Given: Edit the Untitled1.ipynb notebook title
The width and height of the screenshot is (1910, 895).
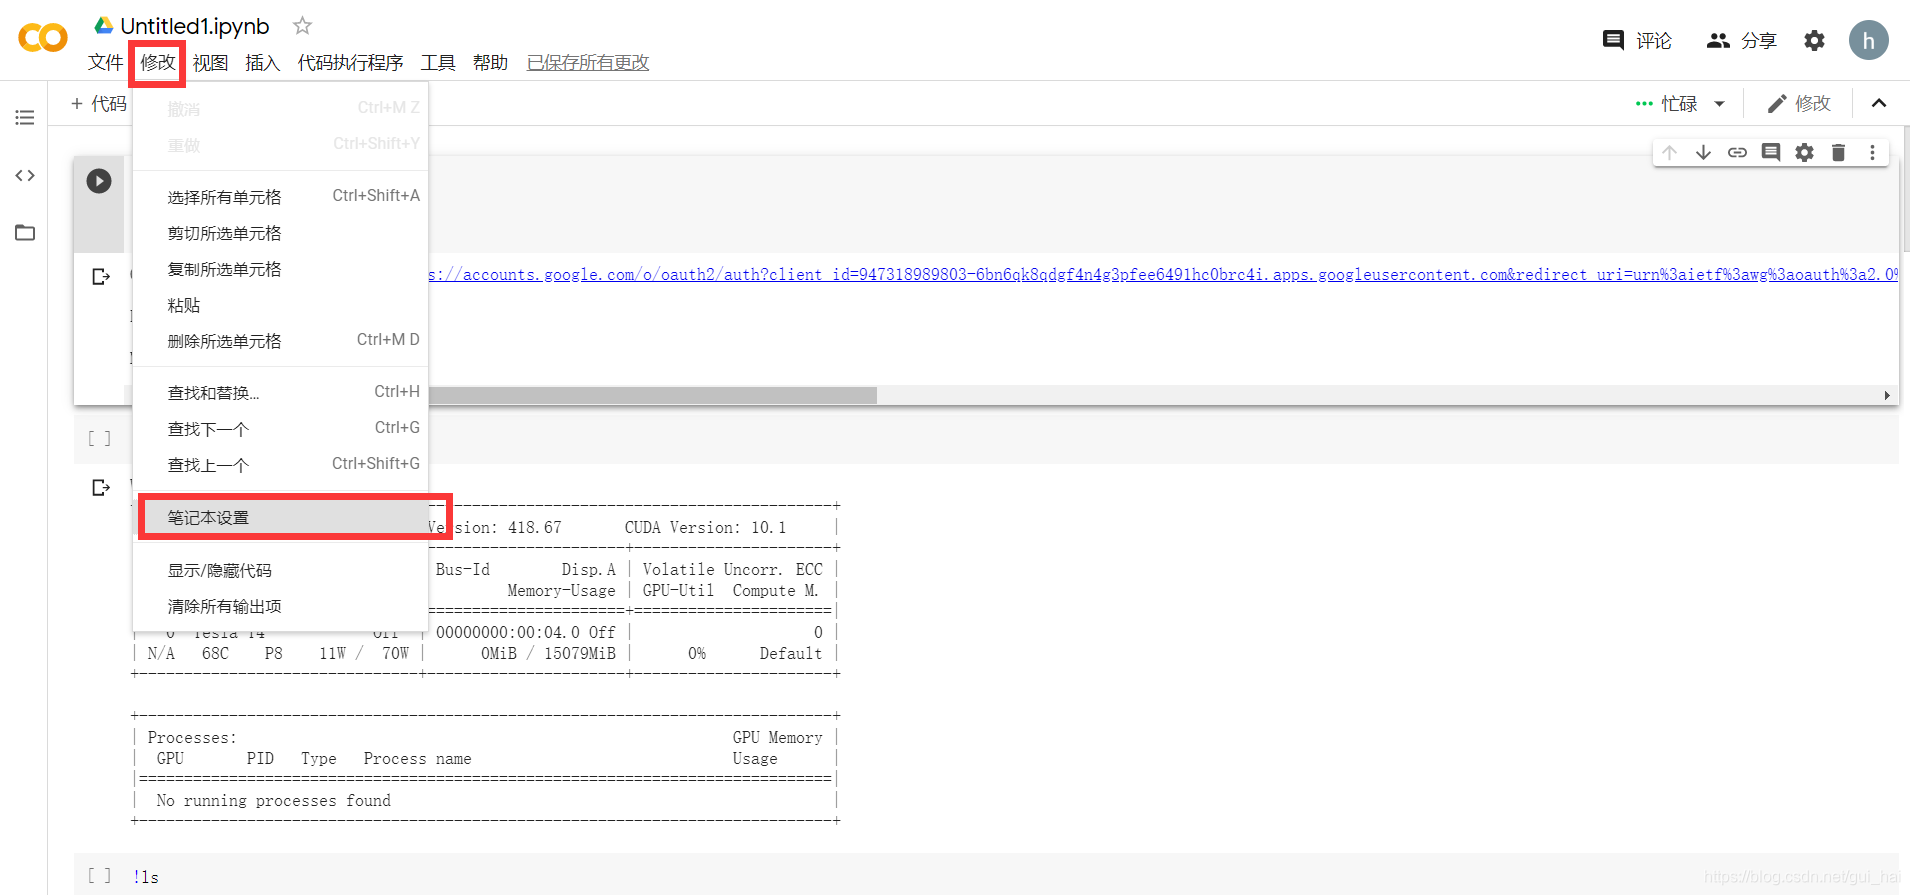Looking at the screenshot, I should click(195, 26).
